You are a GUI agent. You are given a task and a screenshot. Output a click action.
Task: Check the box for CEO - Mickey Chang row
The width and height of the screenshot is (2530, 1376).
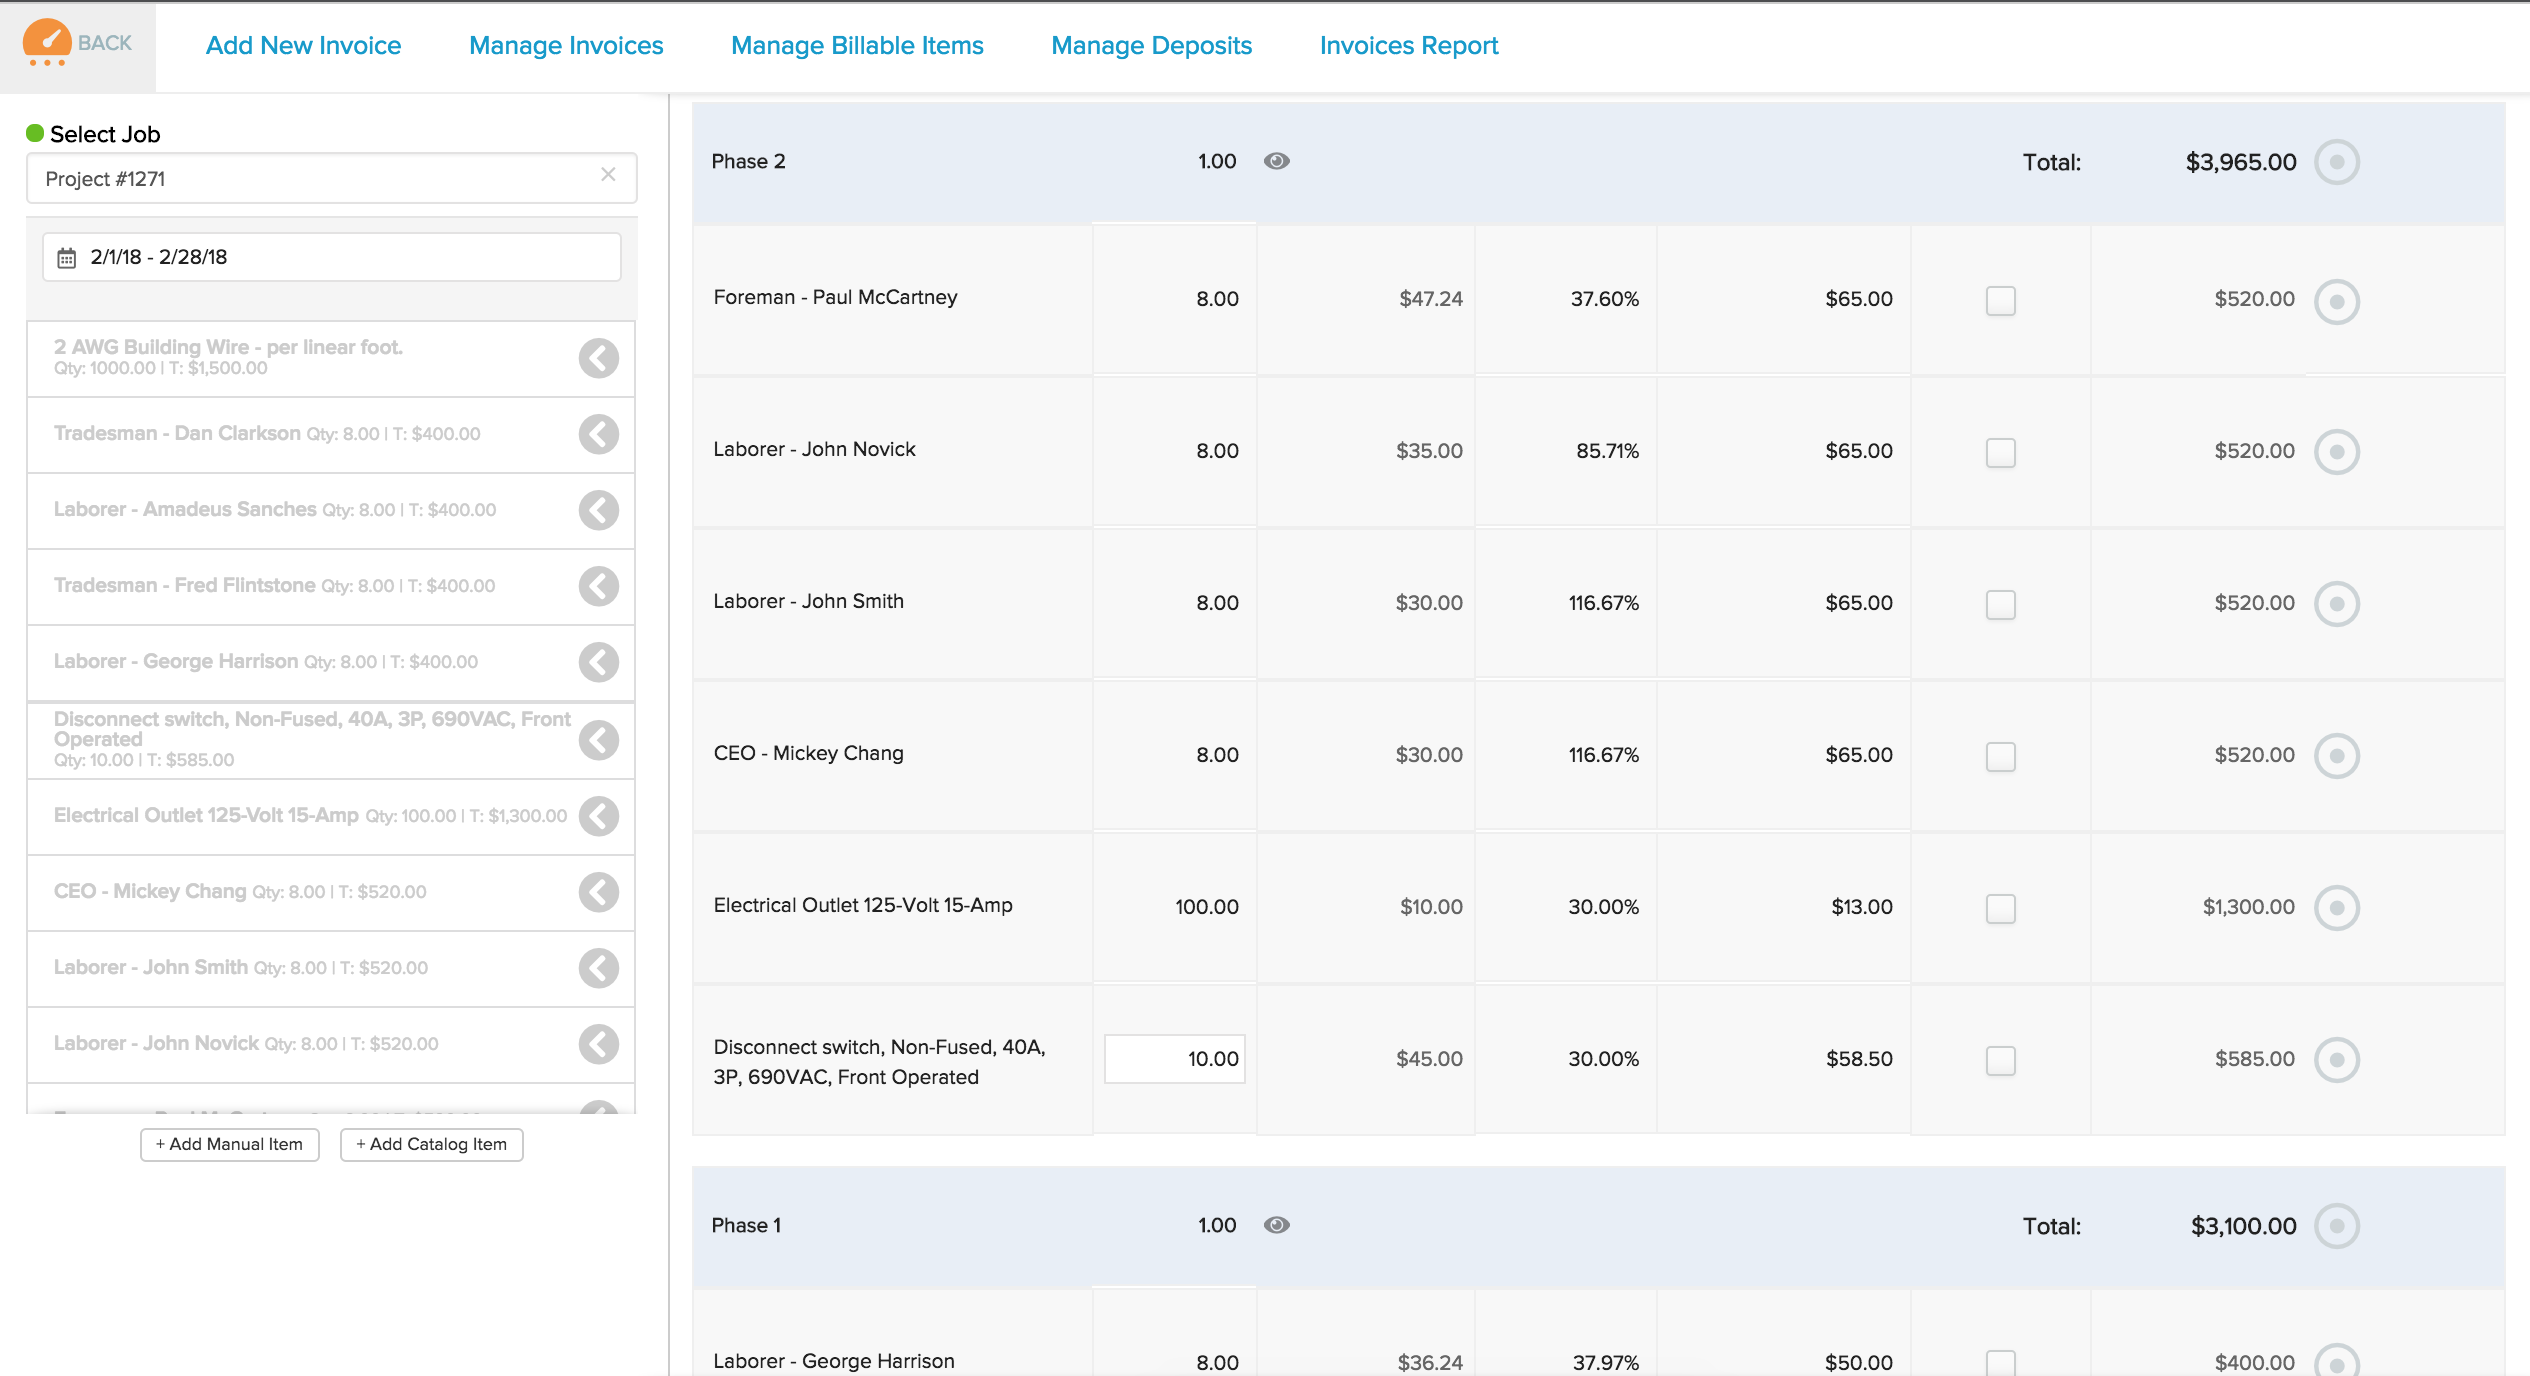2000,756
